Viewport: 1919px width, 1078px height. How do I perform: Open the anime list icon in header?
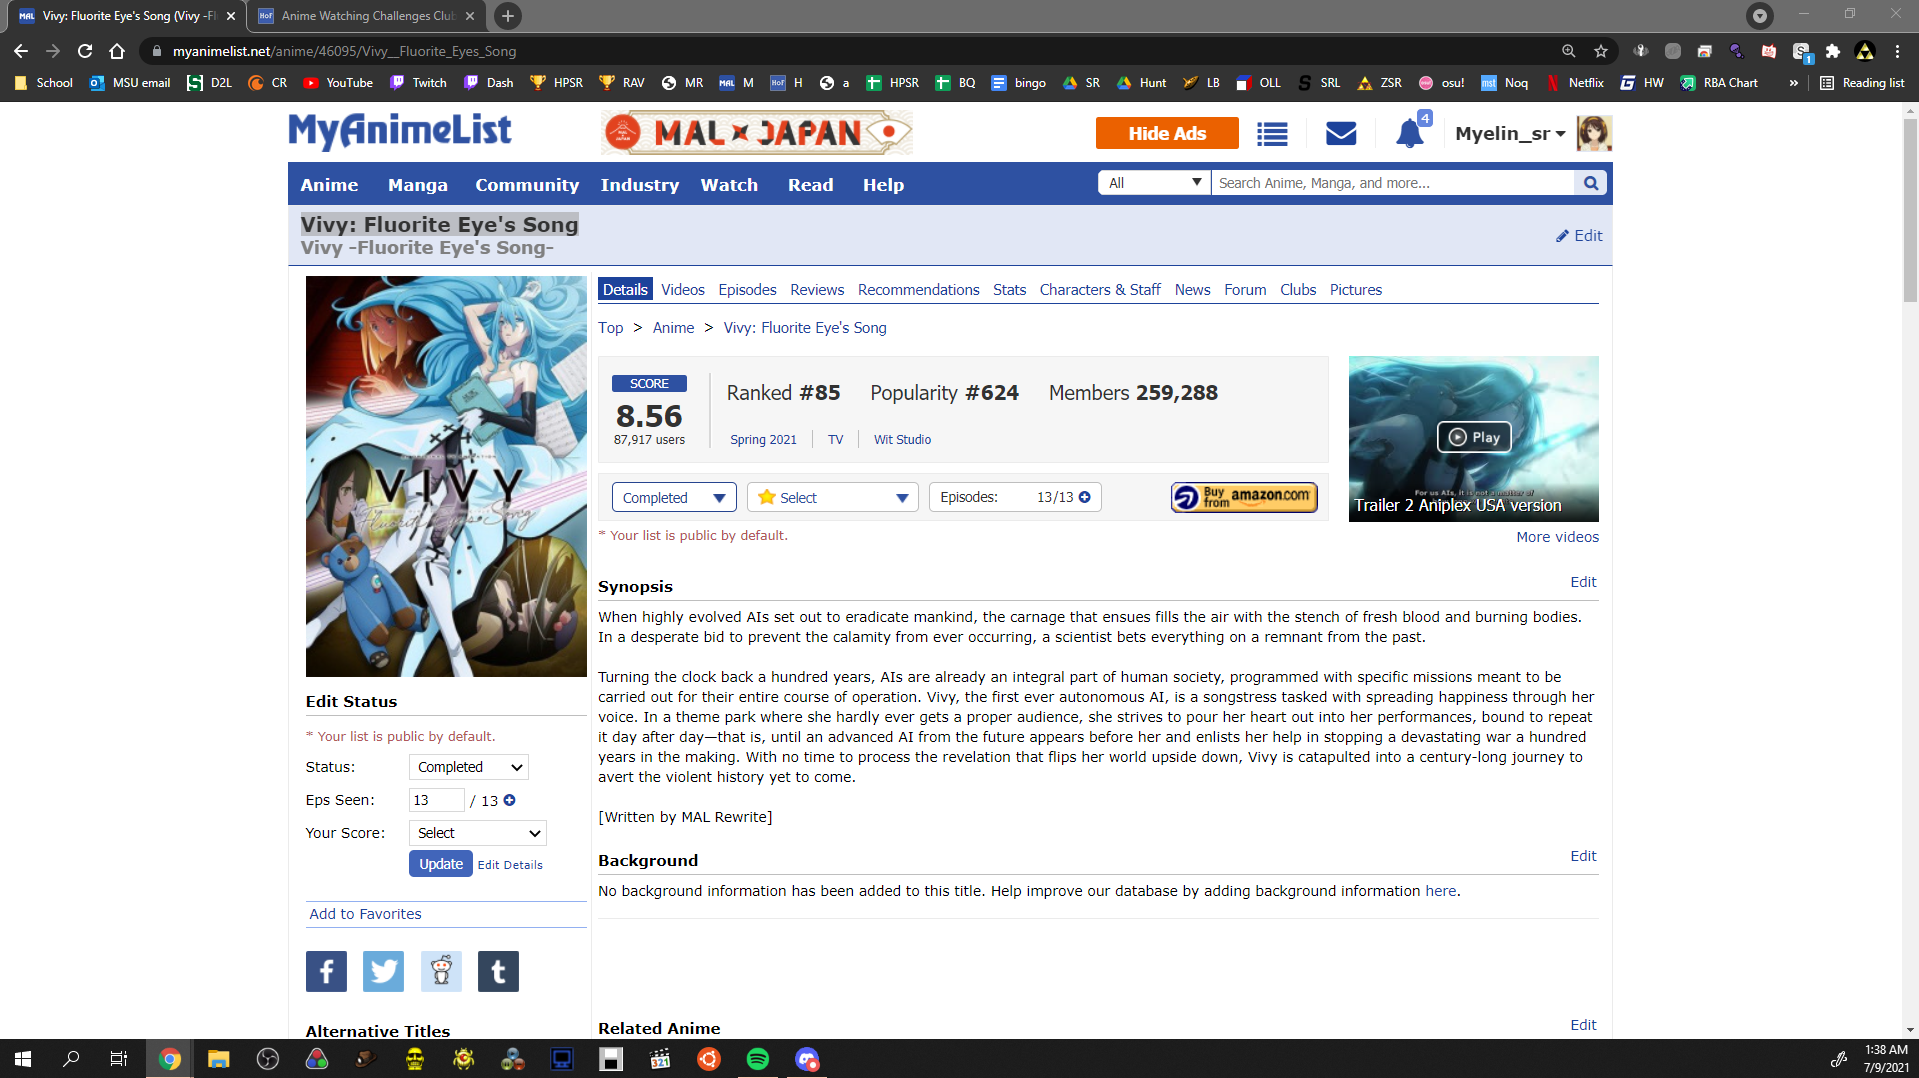[1272, 133]
